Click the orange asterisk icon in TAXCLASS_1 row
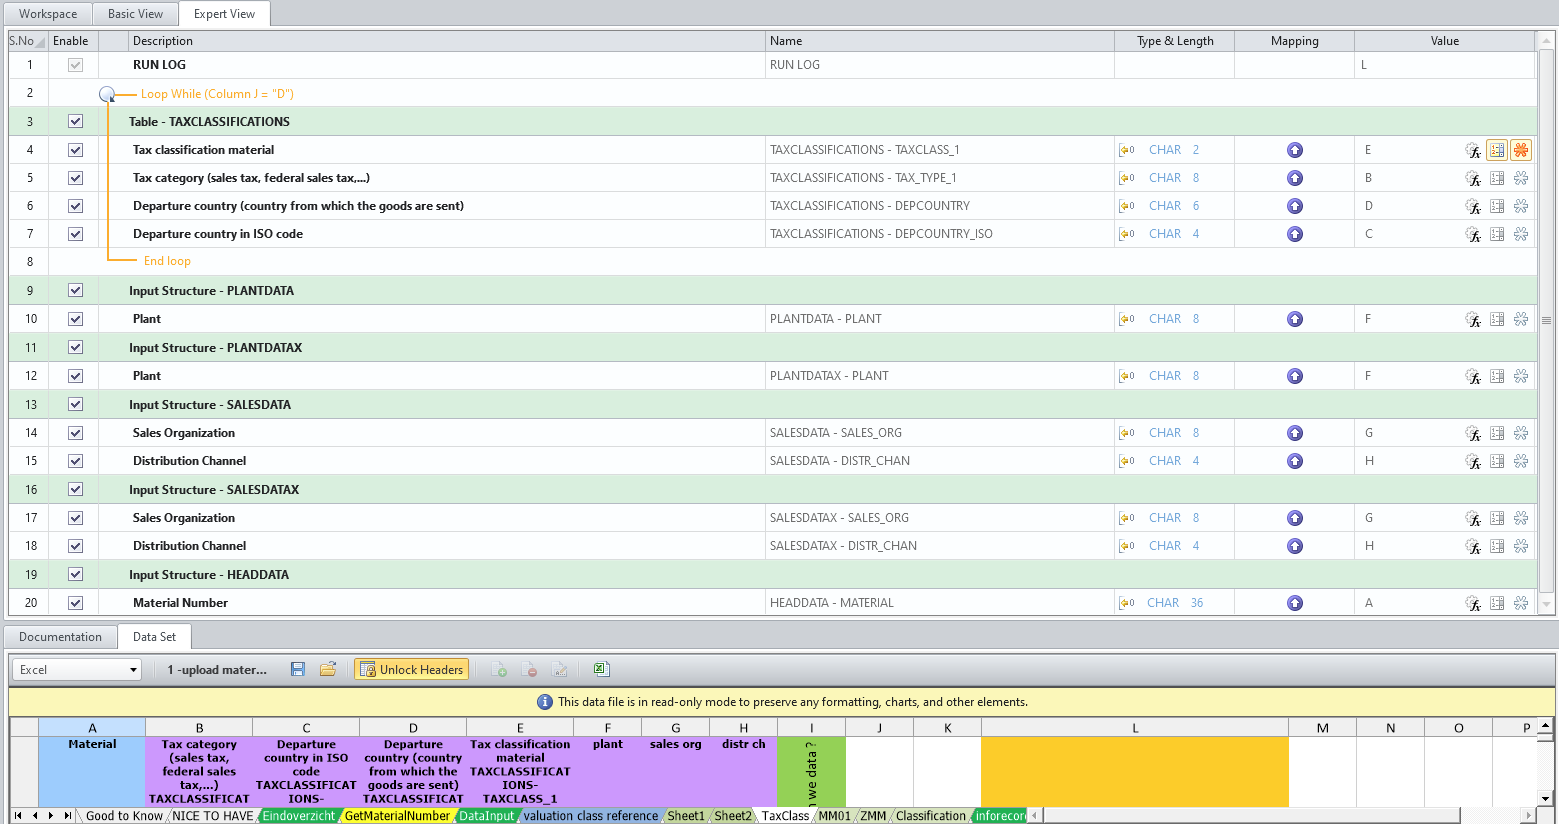The image size is (1559, 824). 1521,150
